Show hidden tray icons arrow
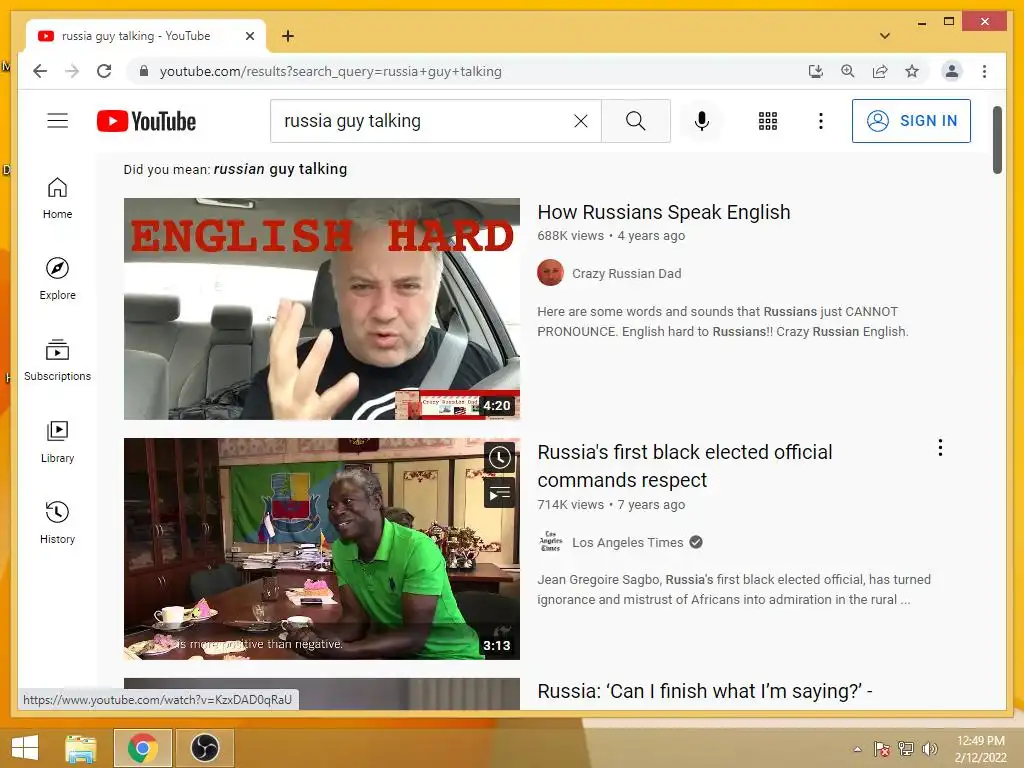1024x768 pixels. [x=857, y=749]
